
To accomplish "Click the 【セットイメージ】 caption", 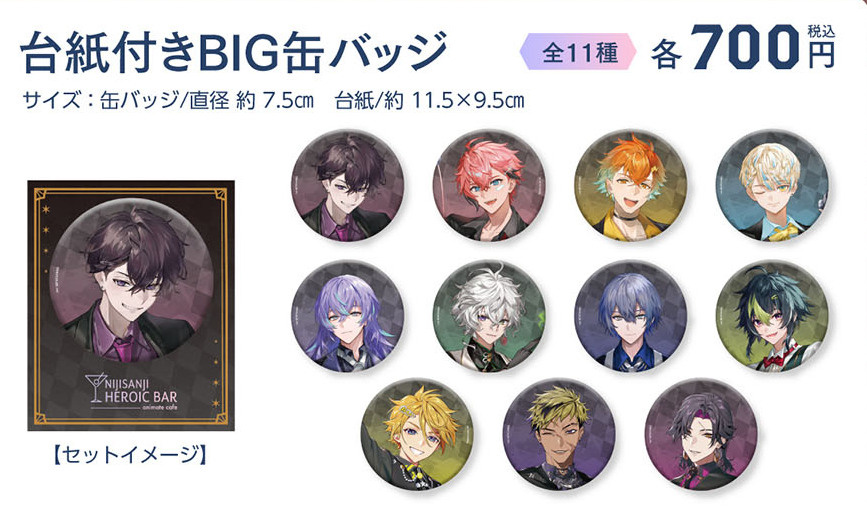I will (130, 454).
